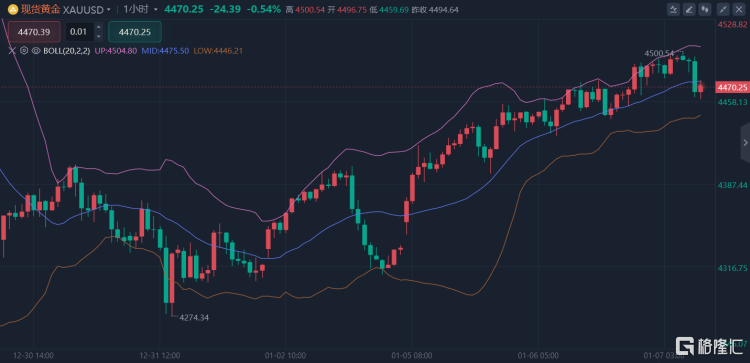Click the 4387.44 price axis label
This screenshot has height=363, width=750.
(732, 185)
